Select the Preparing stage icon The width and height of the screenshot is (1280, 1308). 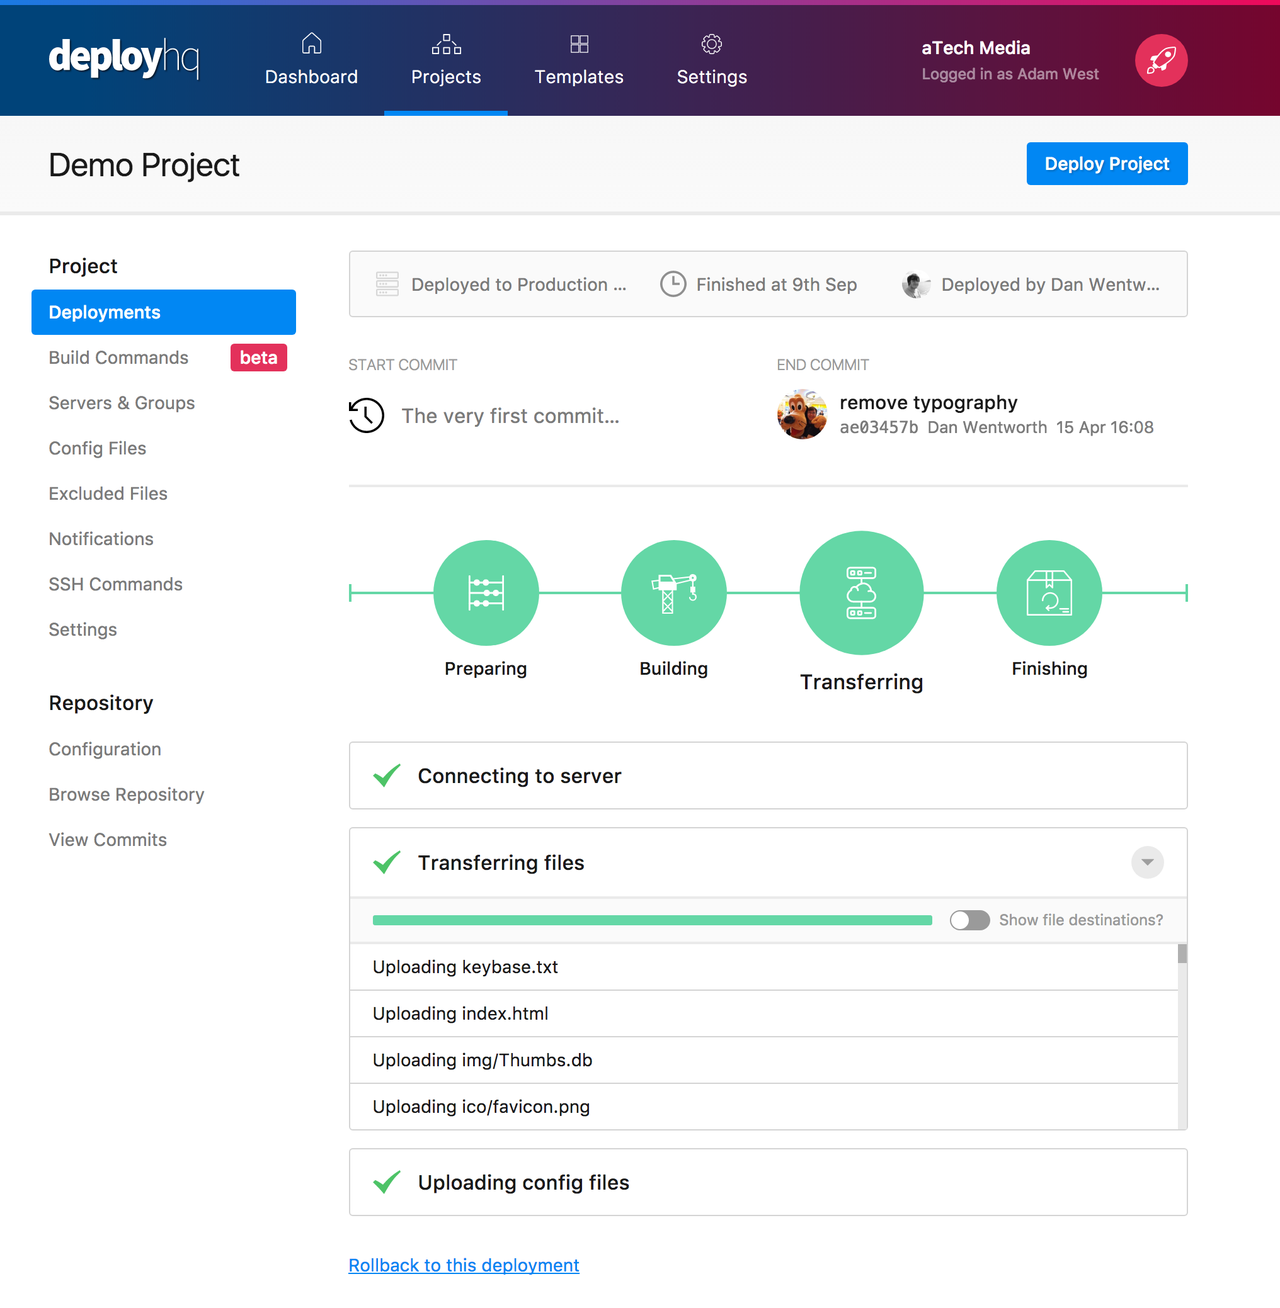pyautogui.click(x=486, y=592)
